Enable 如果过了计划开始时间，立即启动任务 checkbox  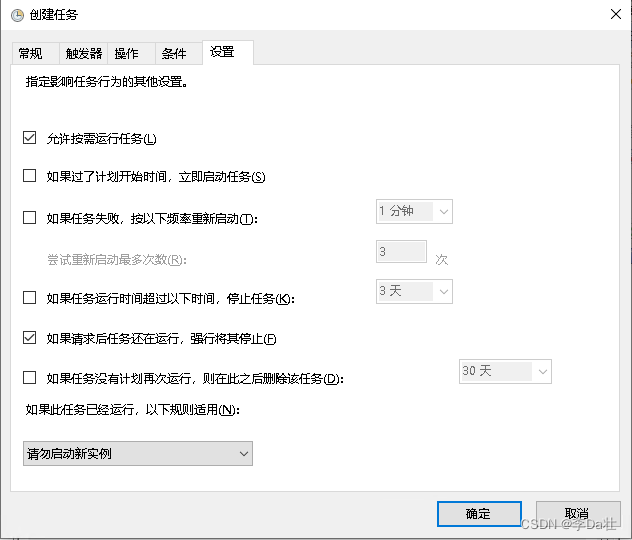click(29, 176)
